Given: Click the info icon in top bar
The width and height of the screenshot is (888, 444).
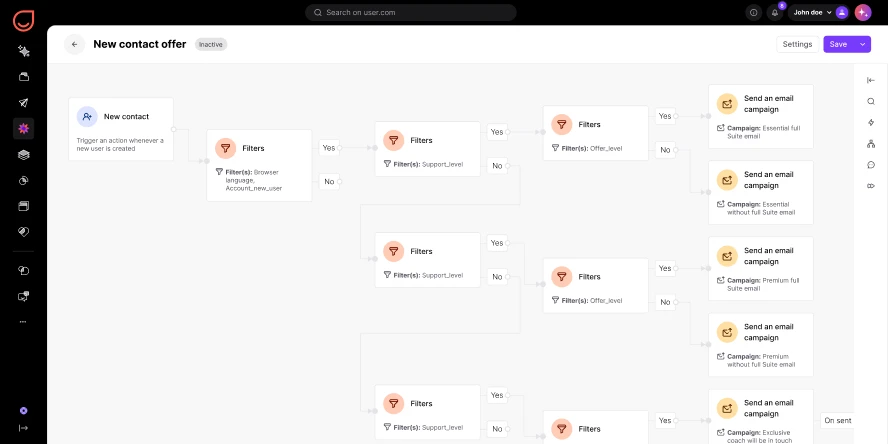Looking at the screenshot, I should (753, 12).
